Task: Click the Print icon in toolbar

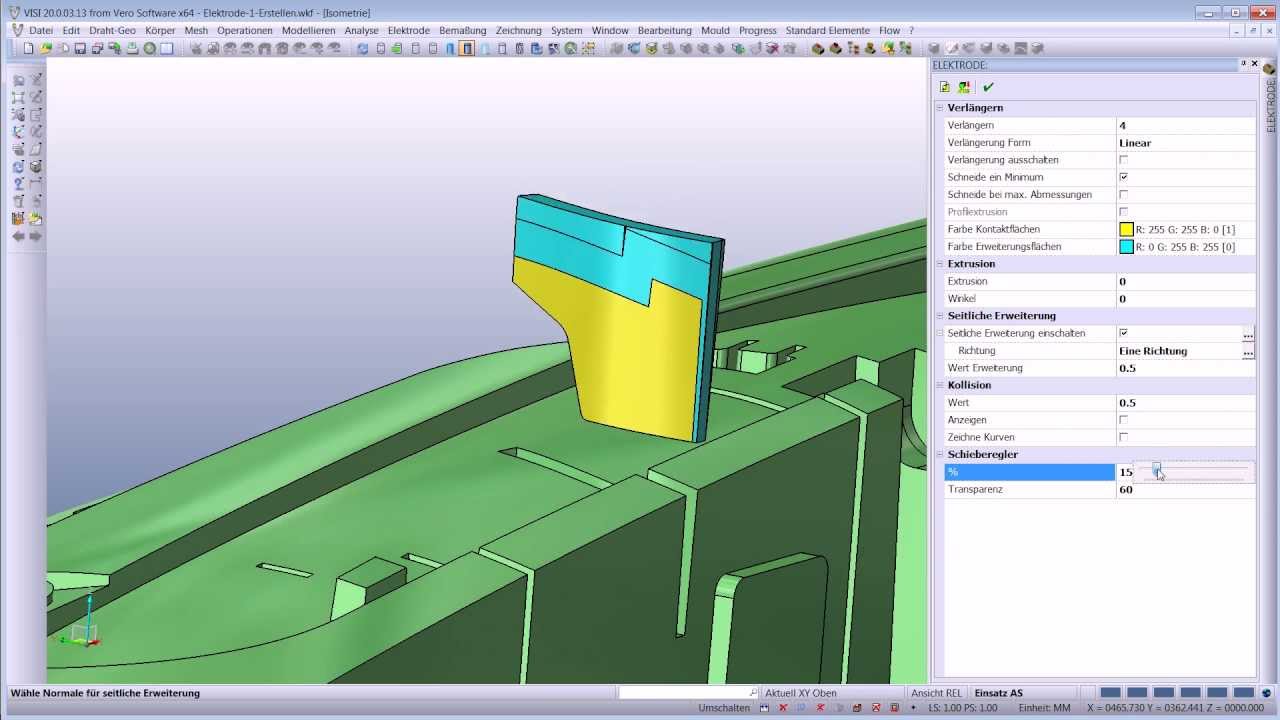Action: pos(132,48)
